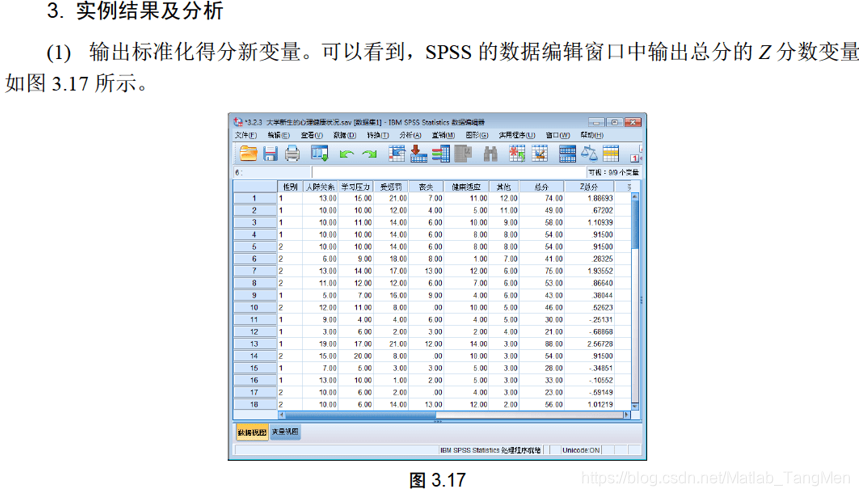Select the 受惩罚 column header
859x496 pixels.
[391, 187]
